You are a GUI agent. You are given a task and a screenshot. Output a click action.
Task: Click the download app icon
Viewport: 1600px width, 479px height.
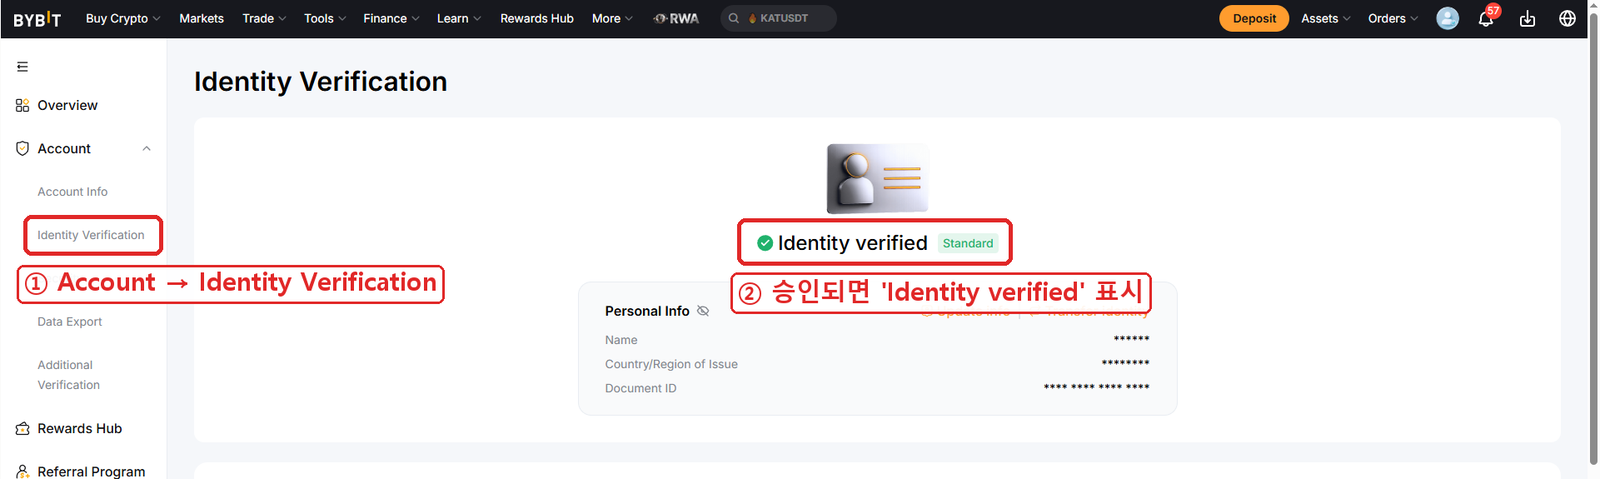(x=1527, y=18)
